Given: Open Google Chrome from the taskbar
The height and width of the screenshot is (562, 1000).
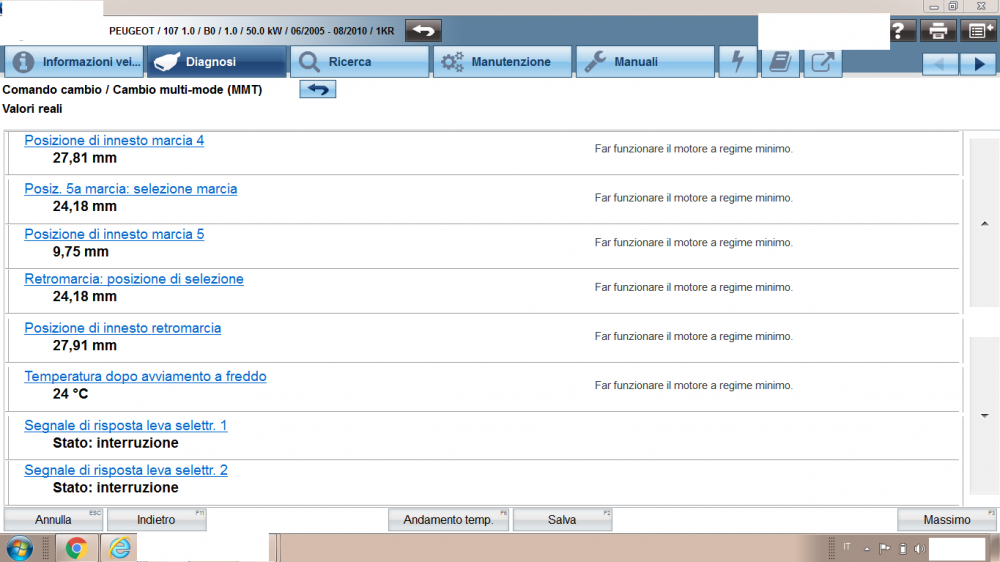Looking at the screenshot, I should (77, 548).
